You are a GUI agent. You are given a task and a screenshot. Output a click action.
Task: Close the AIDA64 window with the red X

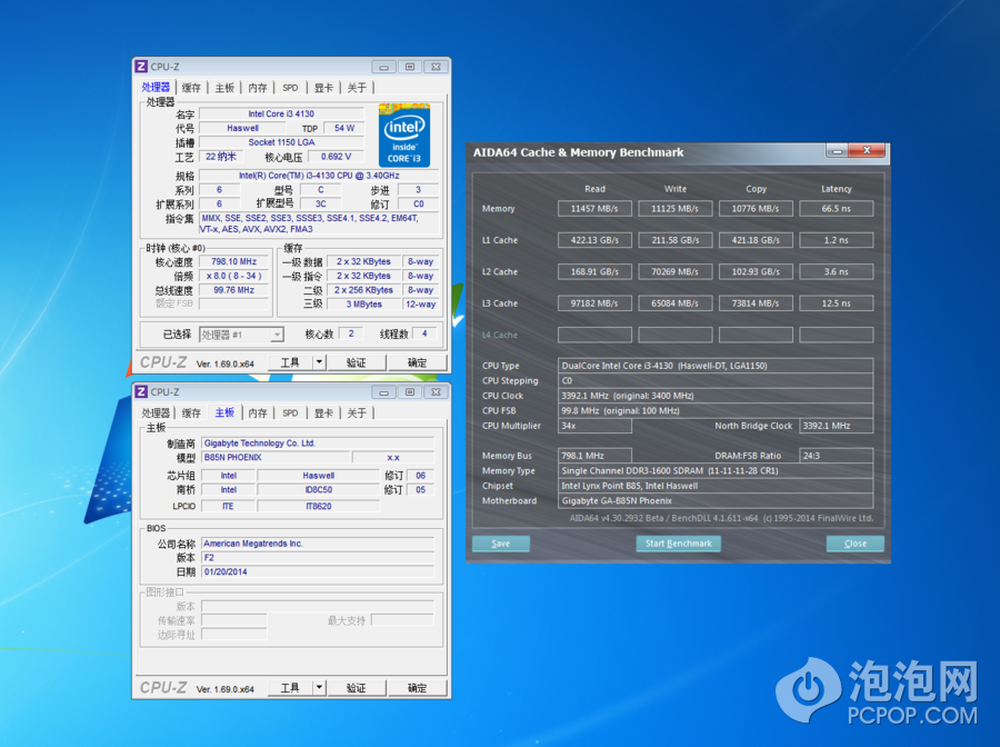867,151
